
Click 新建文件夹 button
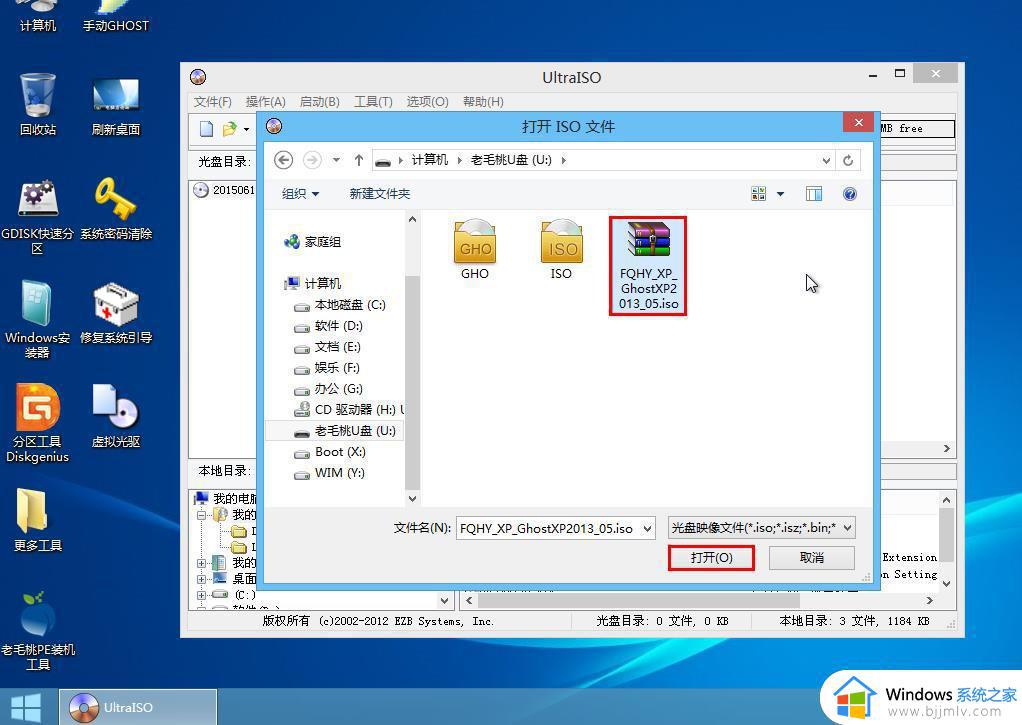(x=379, y=194)
